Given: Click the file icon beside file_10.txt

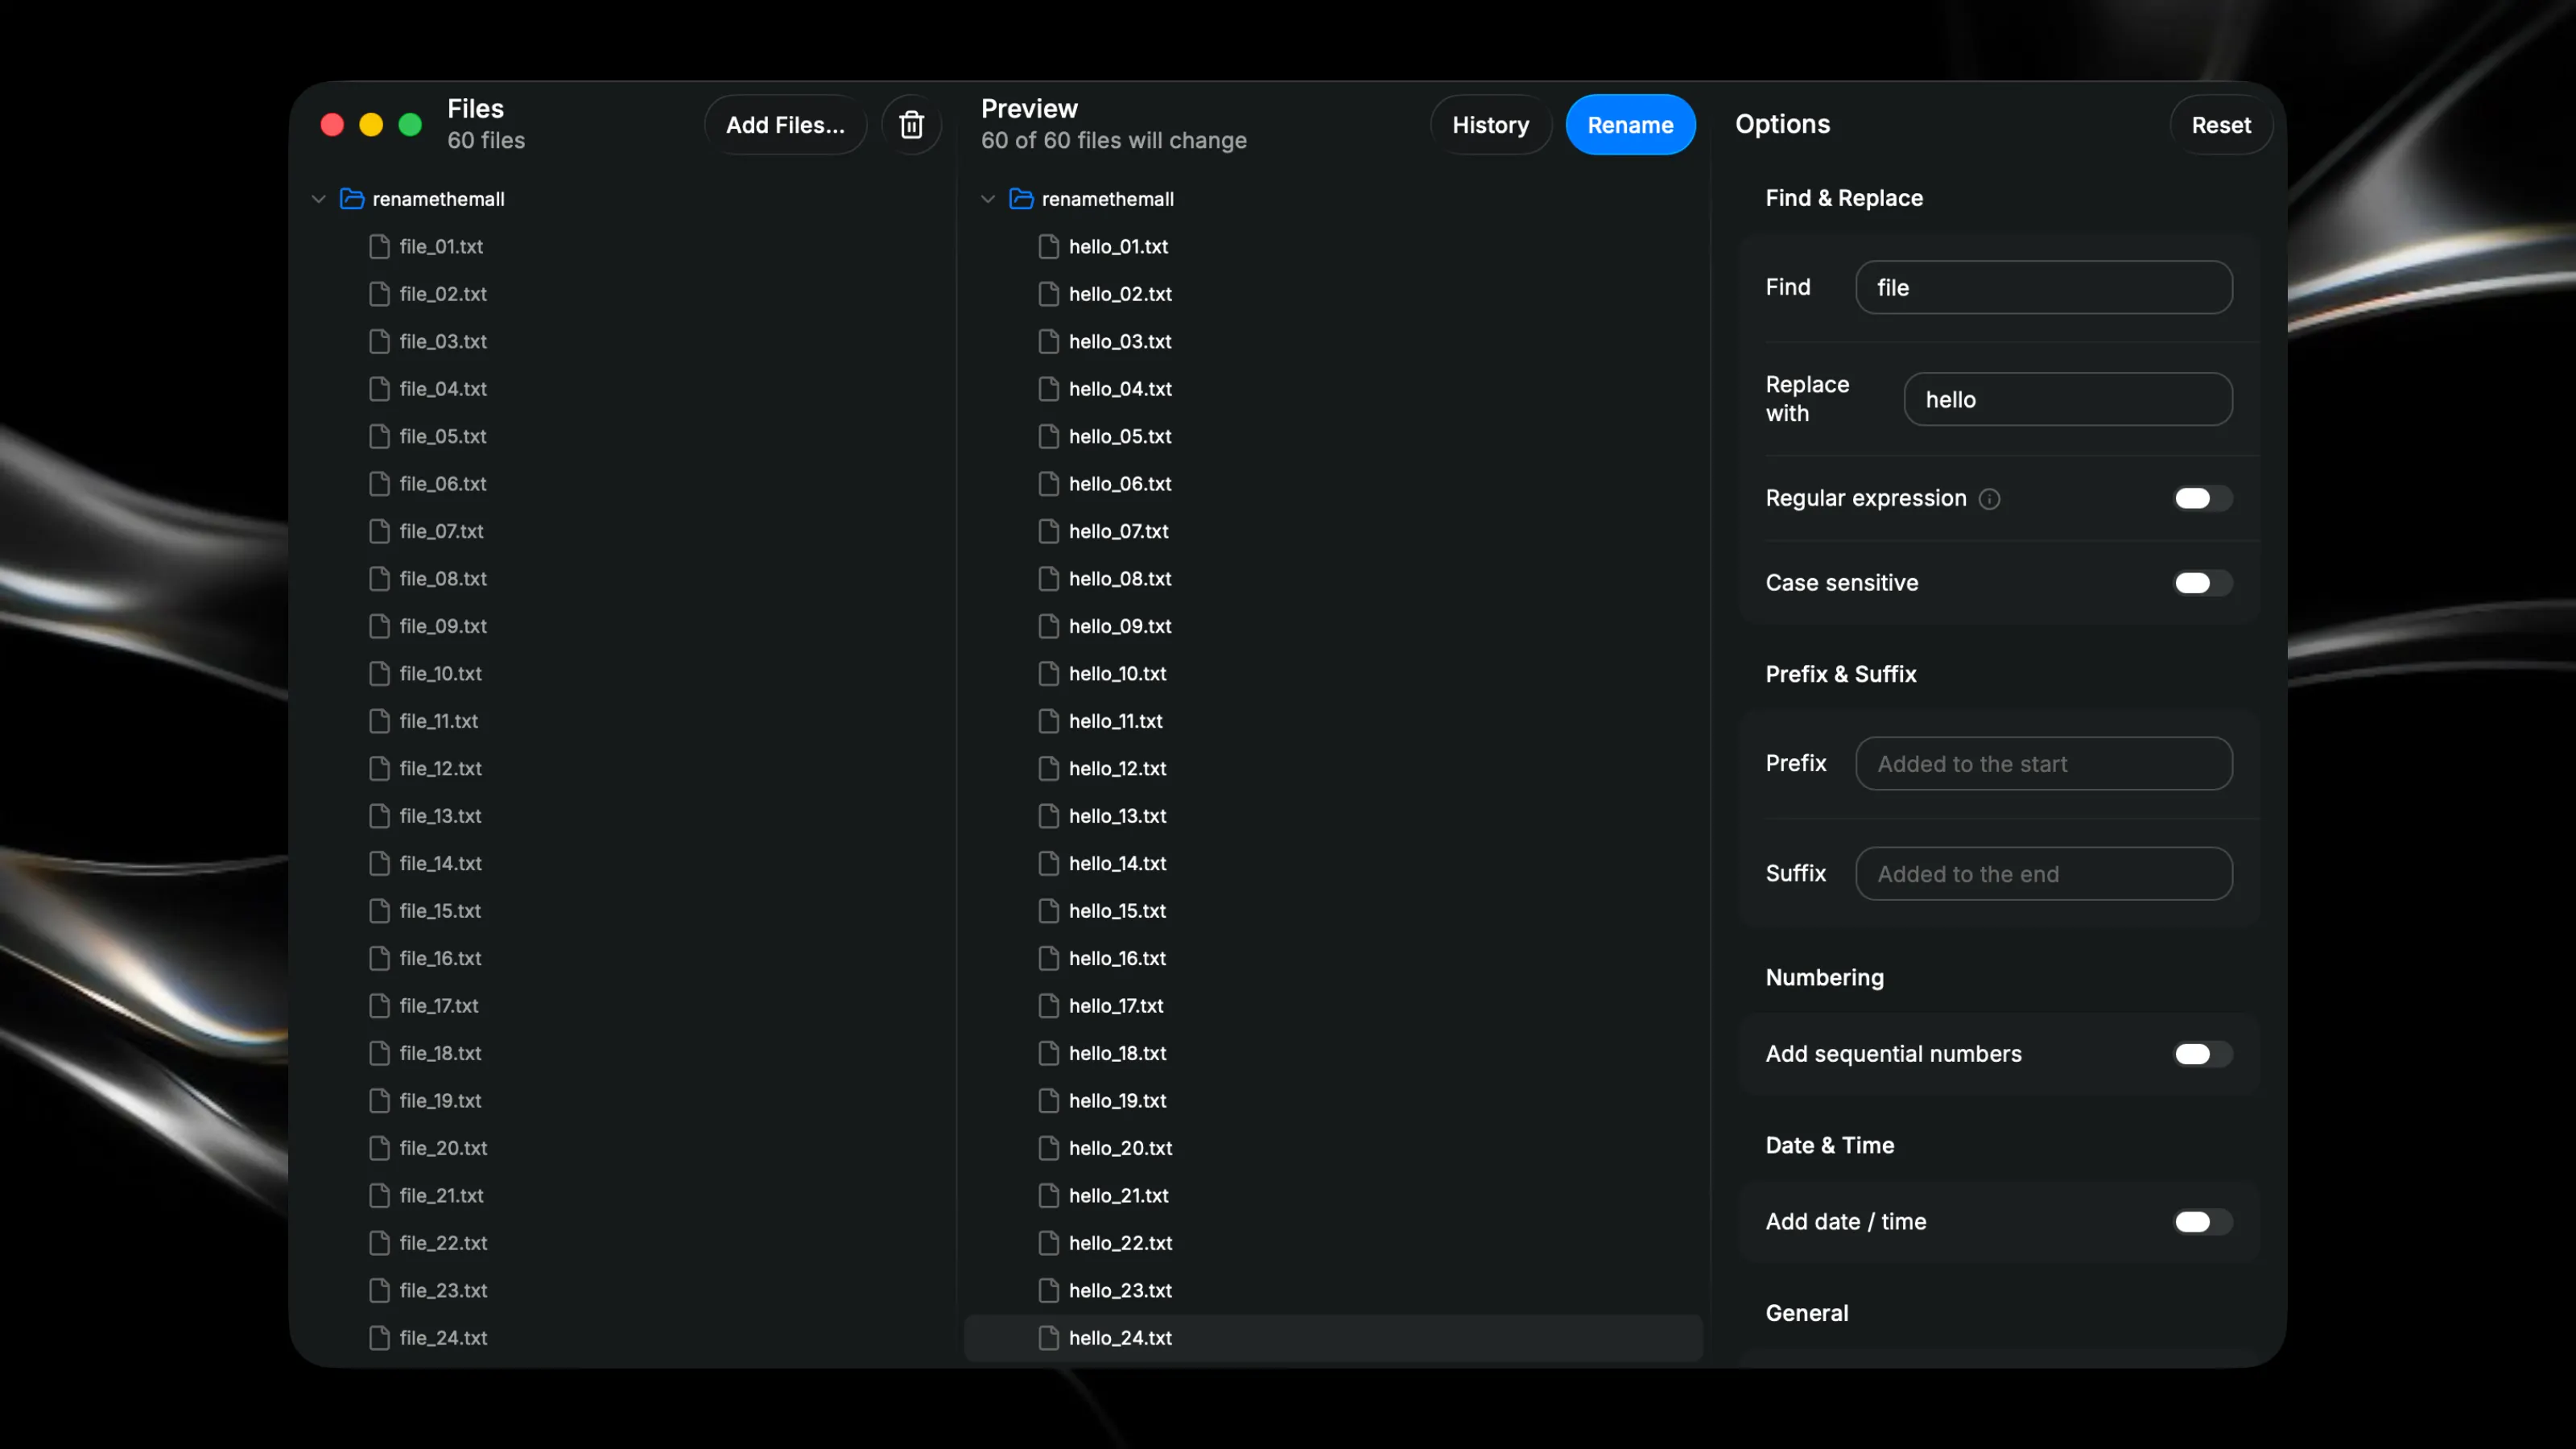Looking at the screenshot, I should point(379,674).
